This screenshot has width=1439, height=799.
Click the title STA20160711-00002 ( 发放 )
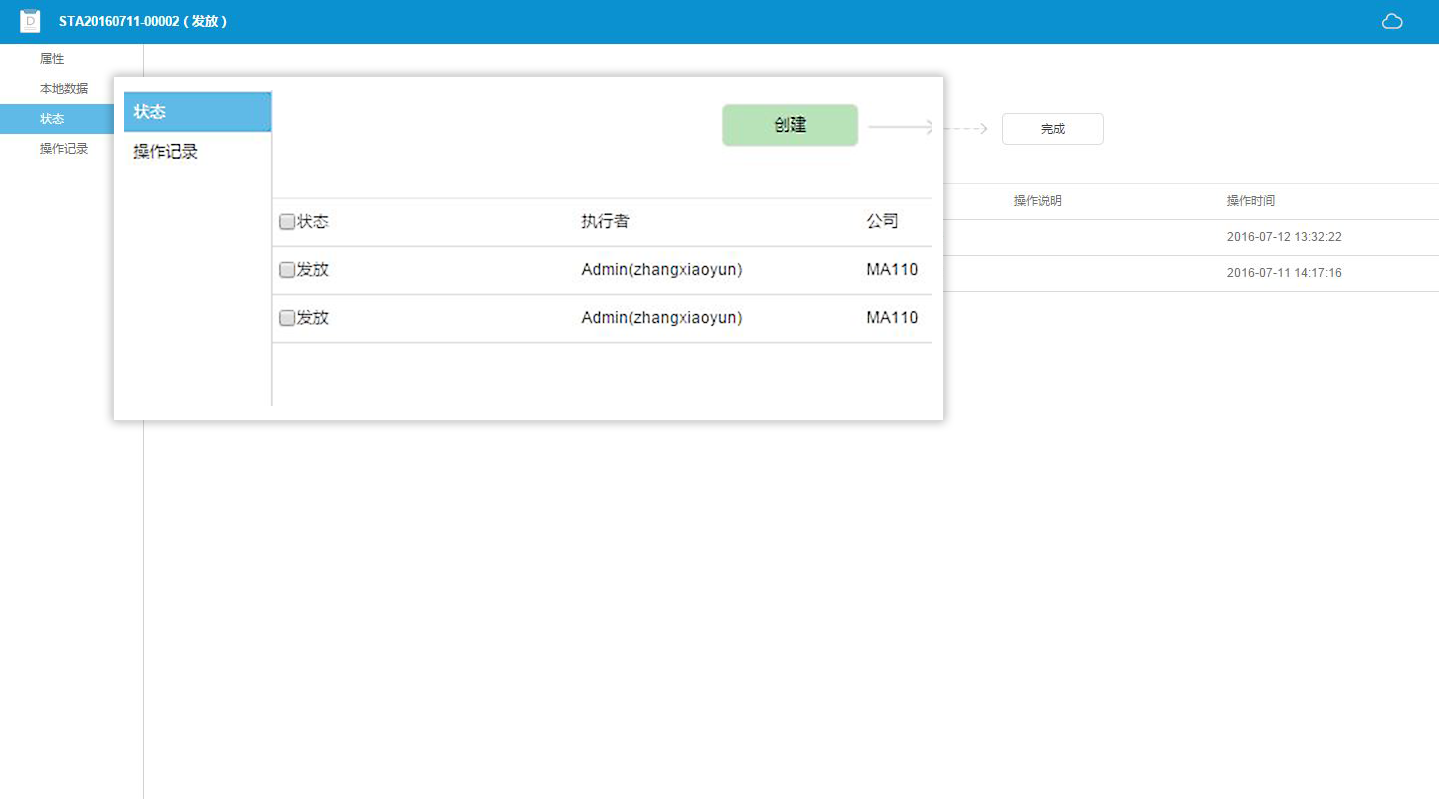143,21
